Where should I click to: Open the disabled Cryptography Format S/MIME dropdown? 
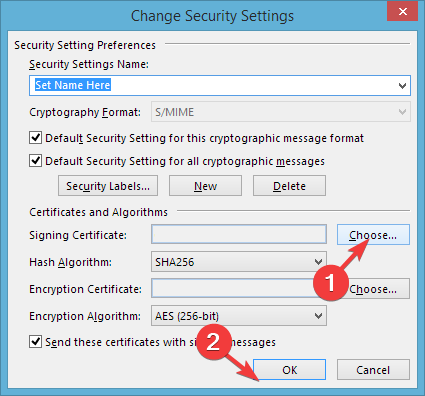(281, 112)
